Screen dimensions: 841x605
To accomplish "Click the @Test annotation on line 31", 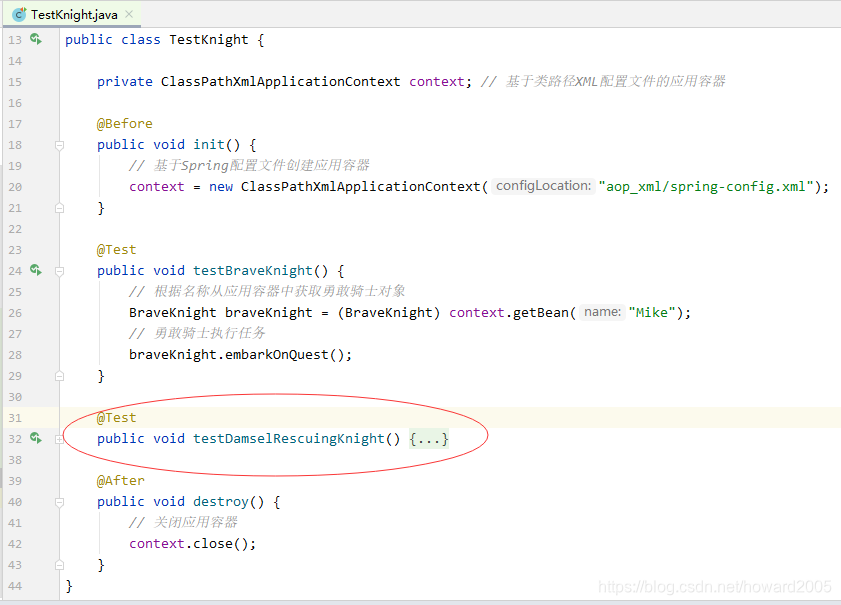I will 116,417.
